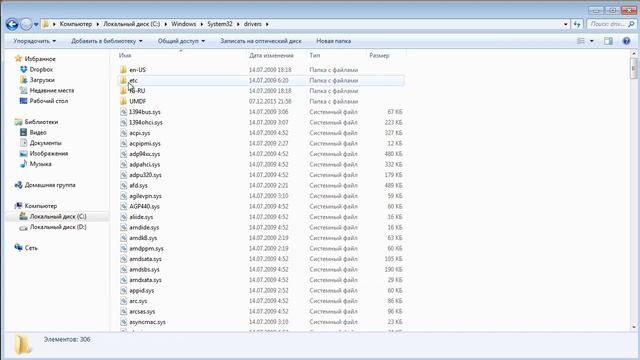640x360 pixels.
Task: Open view options dropdown arrow
Action: point(592,41)
